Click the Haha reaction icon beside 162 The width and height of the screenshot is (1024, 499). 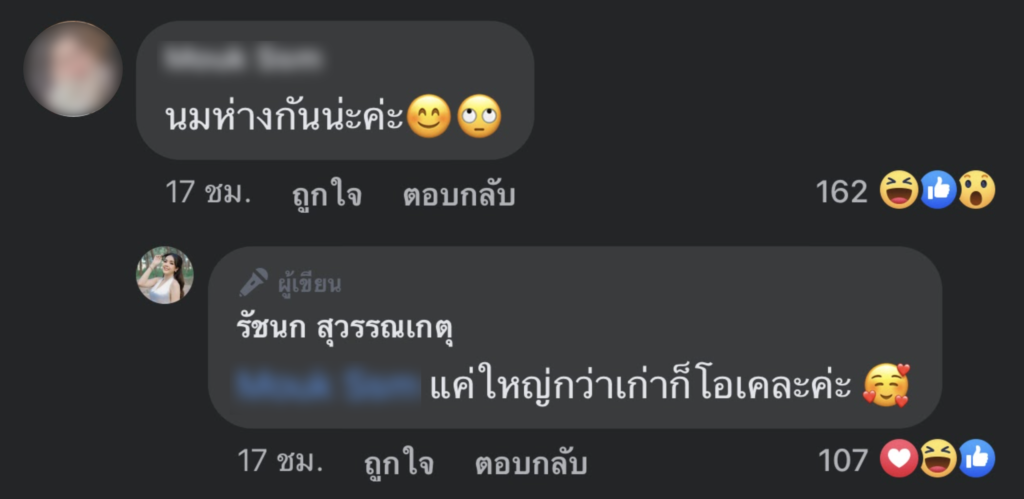(x=899, y=190)
